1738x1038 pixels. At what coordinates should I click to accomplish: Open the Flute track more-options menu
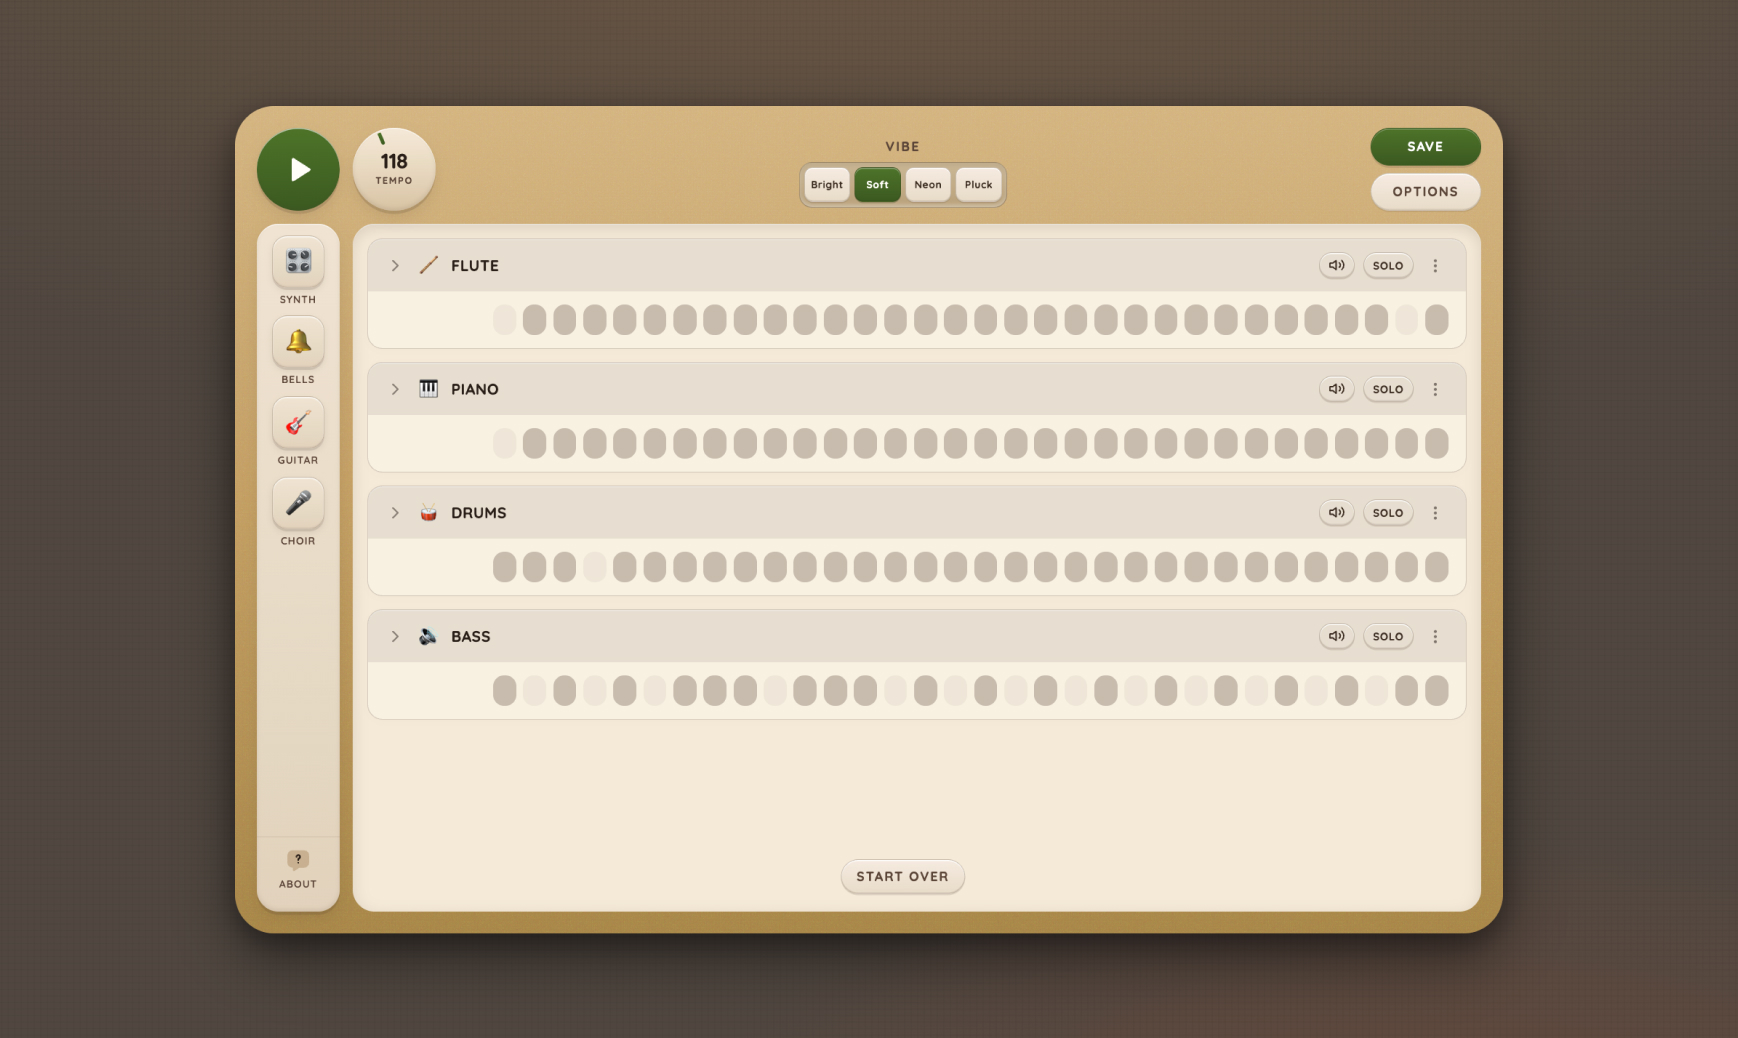1435,266
